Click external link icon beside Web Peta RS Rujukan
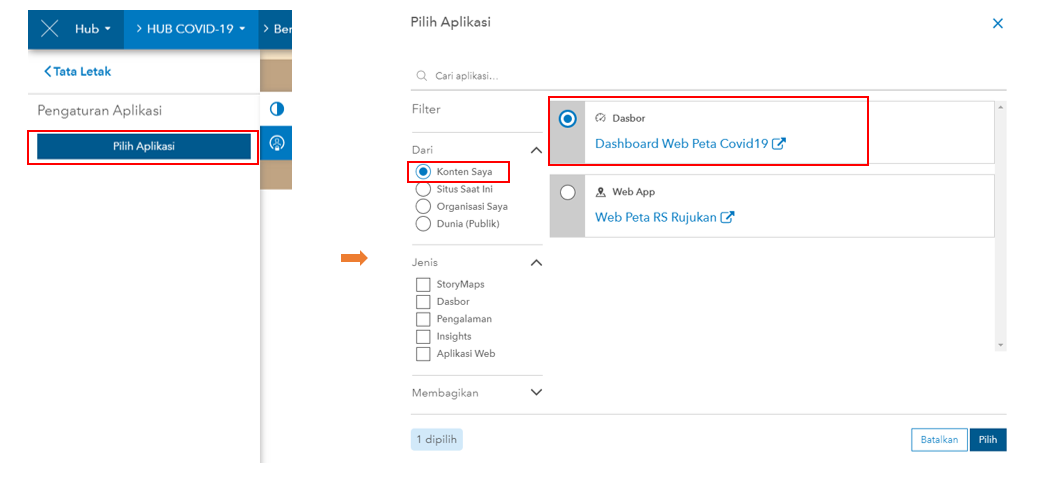1049x477 pixels. (x=728, y=217)
